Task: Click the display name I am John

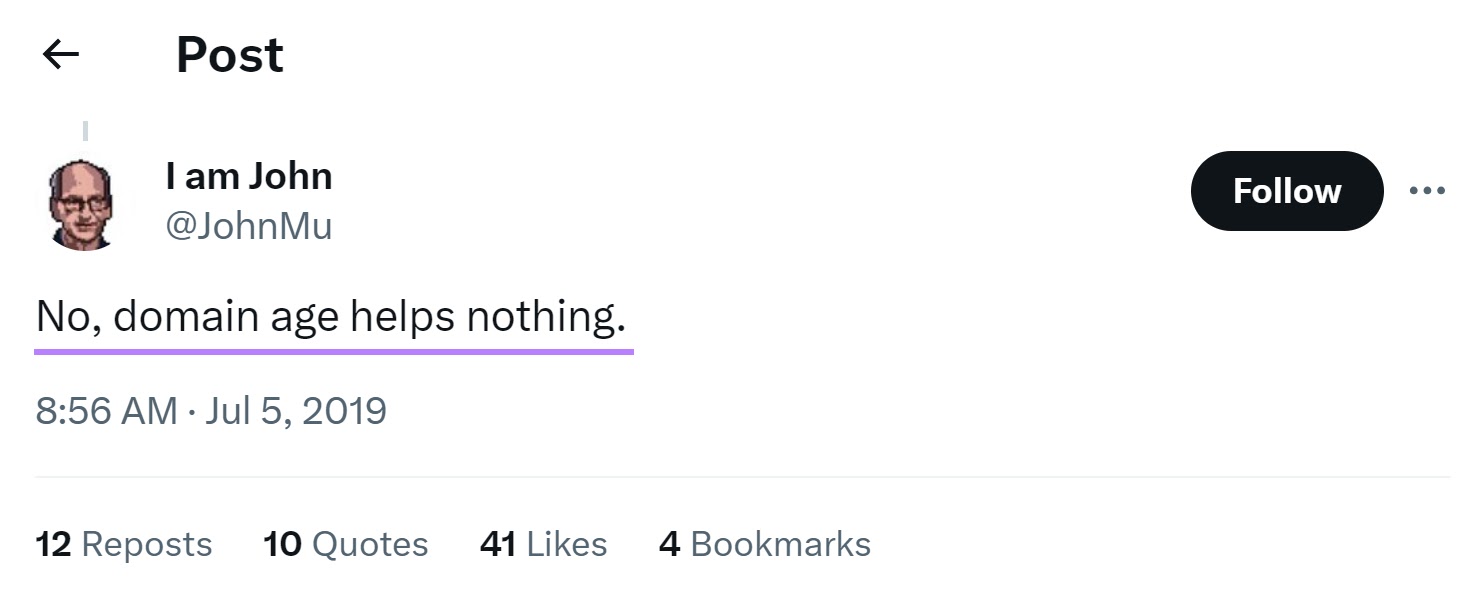Action: (249, 175)
